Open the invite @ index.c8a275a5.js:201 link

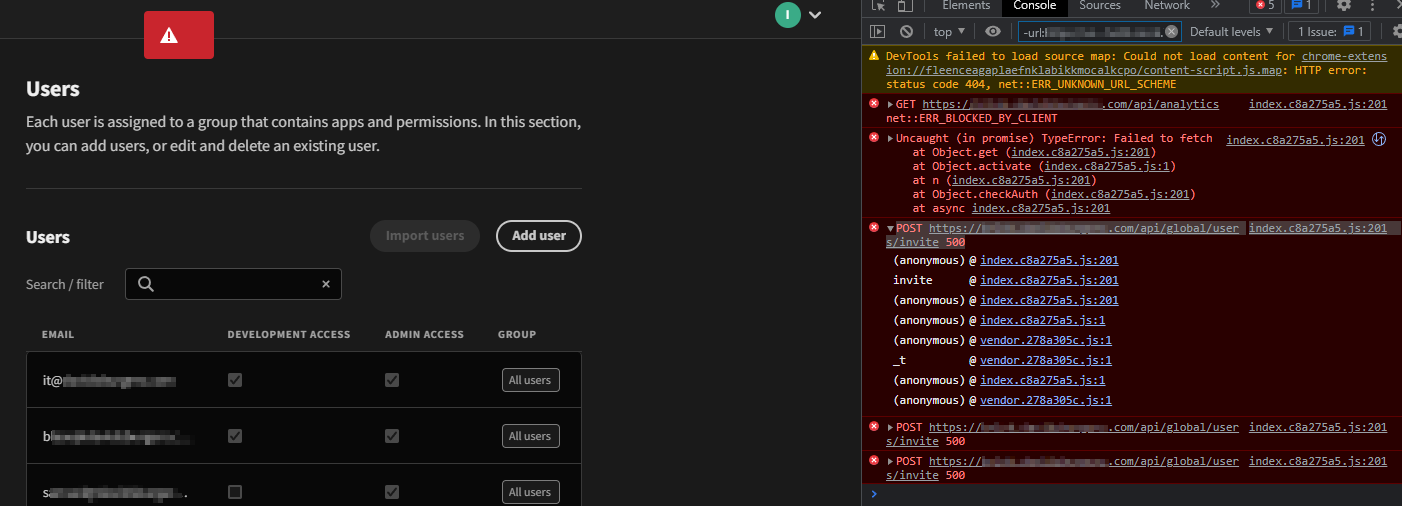1049,280
